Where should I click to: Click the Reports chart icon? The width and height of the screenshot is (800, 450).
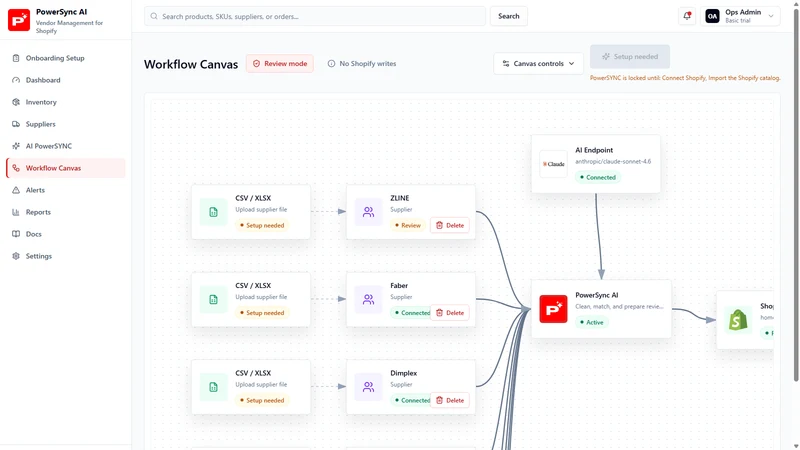[x=16, y=212]
